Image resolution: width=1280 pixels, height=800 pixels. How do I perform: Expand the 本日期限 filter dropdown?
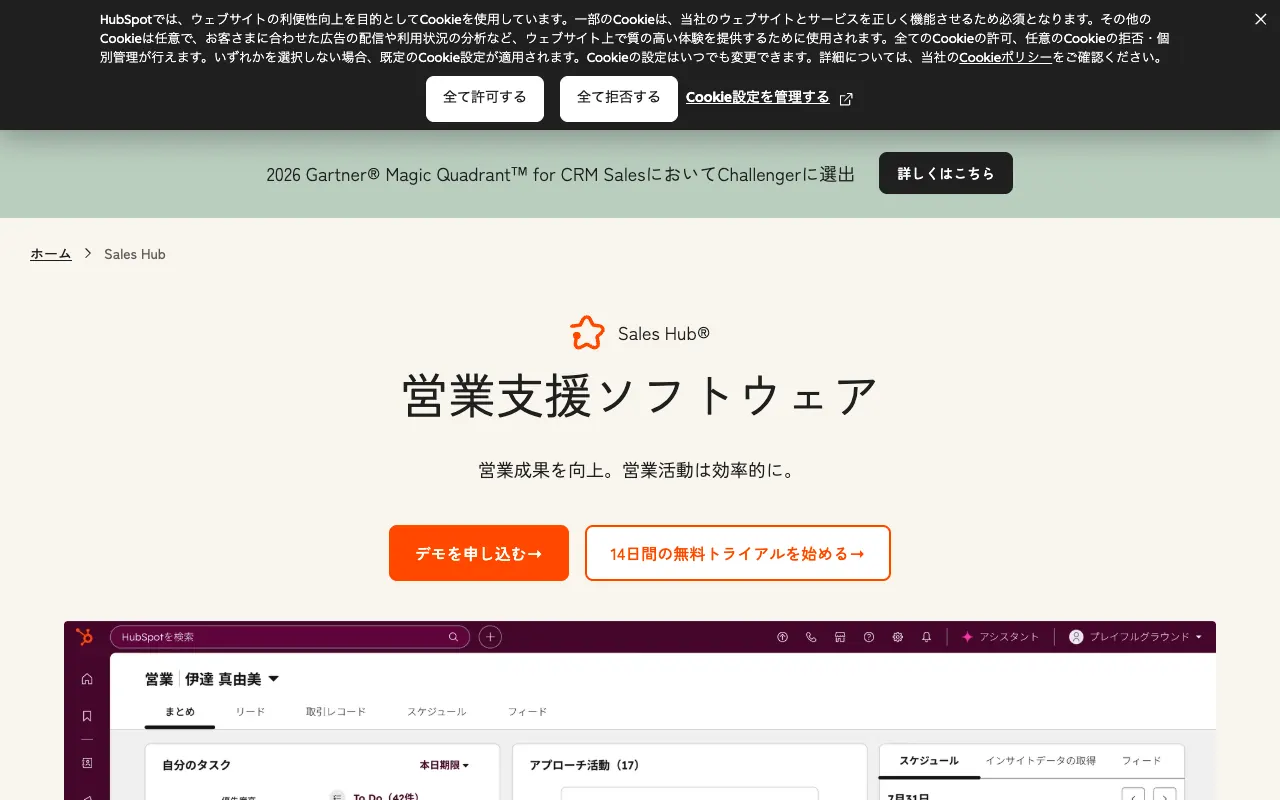[444, 765]
